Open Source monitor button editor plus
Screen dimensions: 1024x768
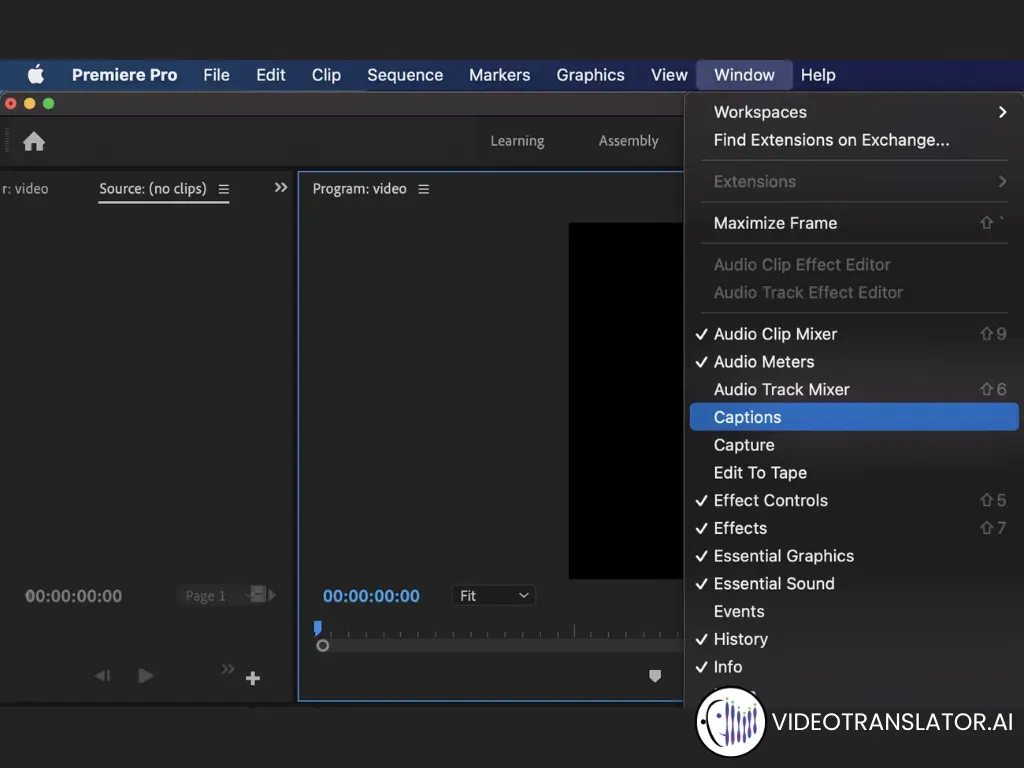pos(253,679)
